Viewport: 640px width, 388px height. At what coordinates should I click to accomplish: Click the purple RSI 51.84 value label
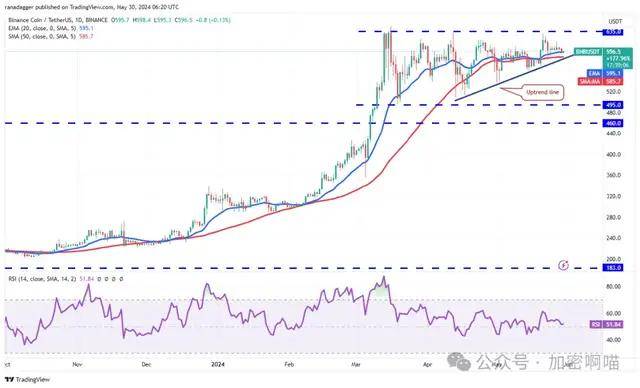(x=607, y=324)
